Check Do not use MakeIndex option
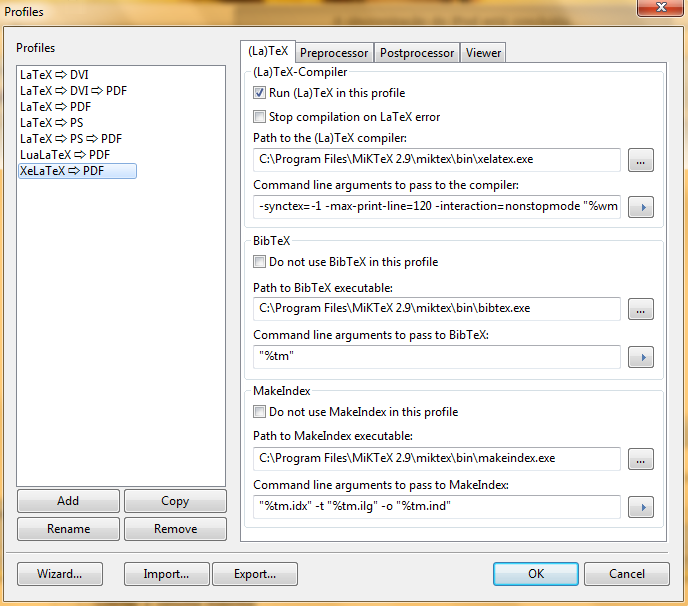Screen dimensions: 688x606 [x=260, y=412]
